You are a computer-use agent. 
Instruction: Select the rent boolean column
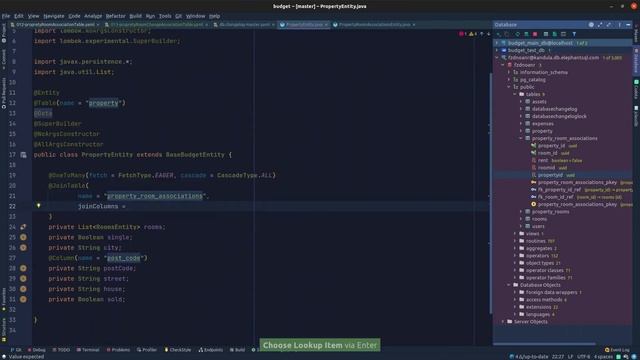click(543, 160)
